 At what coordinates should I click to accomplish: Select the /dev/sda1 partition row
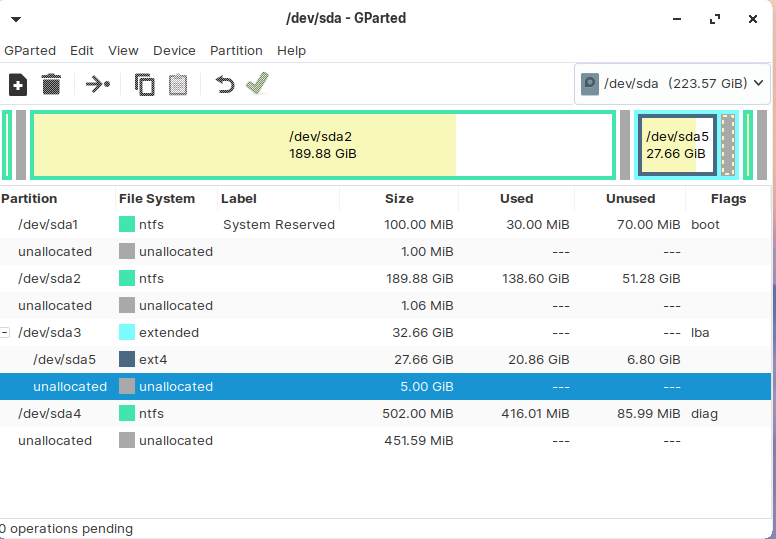pos(385,225)
